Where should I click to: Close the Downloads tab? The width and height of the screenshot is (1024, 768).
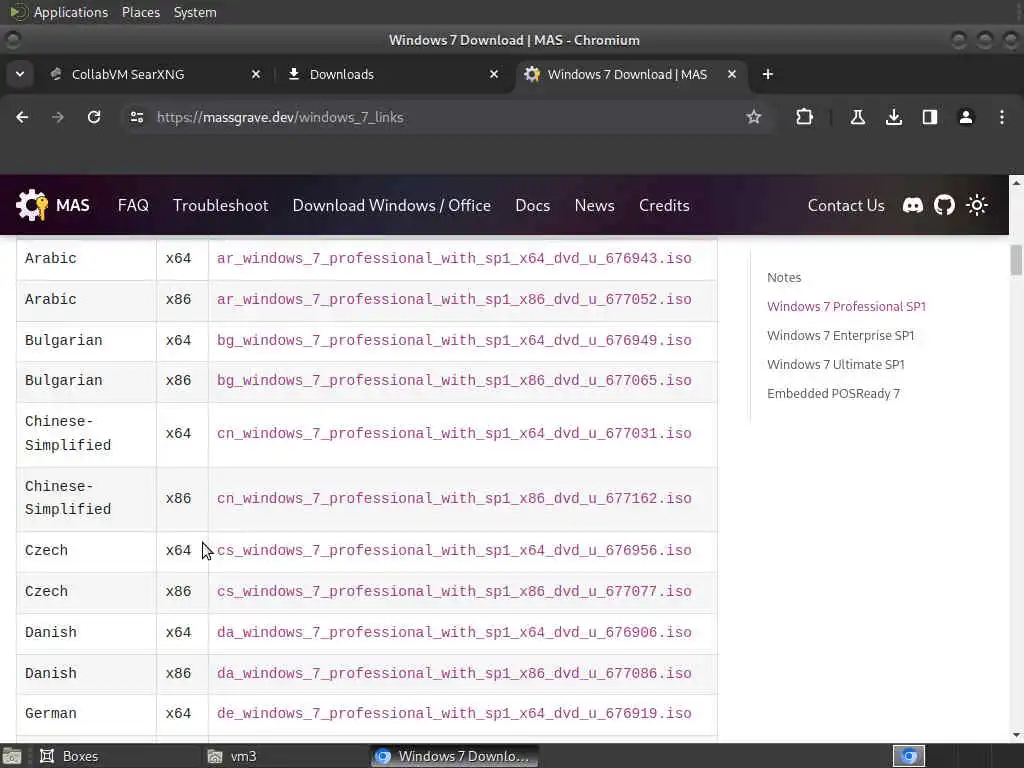[494, 74]
